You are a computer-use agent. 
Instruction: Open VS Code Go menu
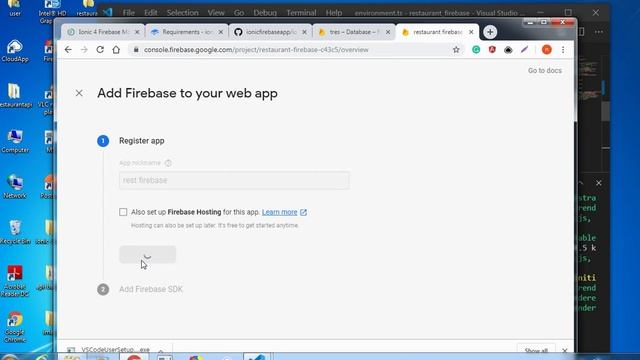click(239, 13)
